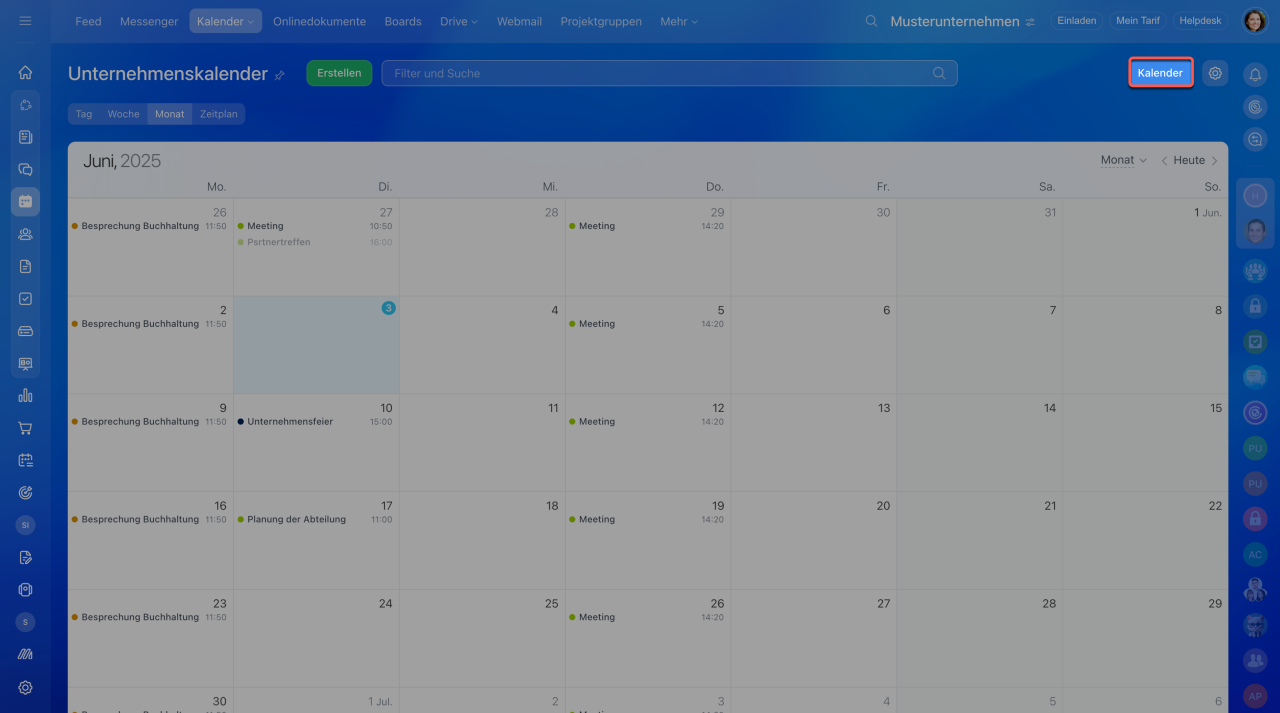
Task: Open Webmail in top menu
Action: 520,21
